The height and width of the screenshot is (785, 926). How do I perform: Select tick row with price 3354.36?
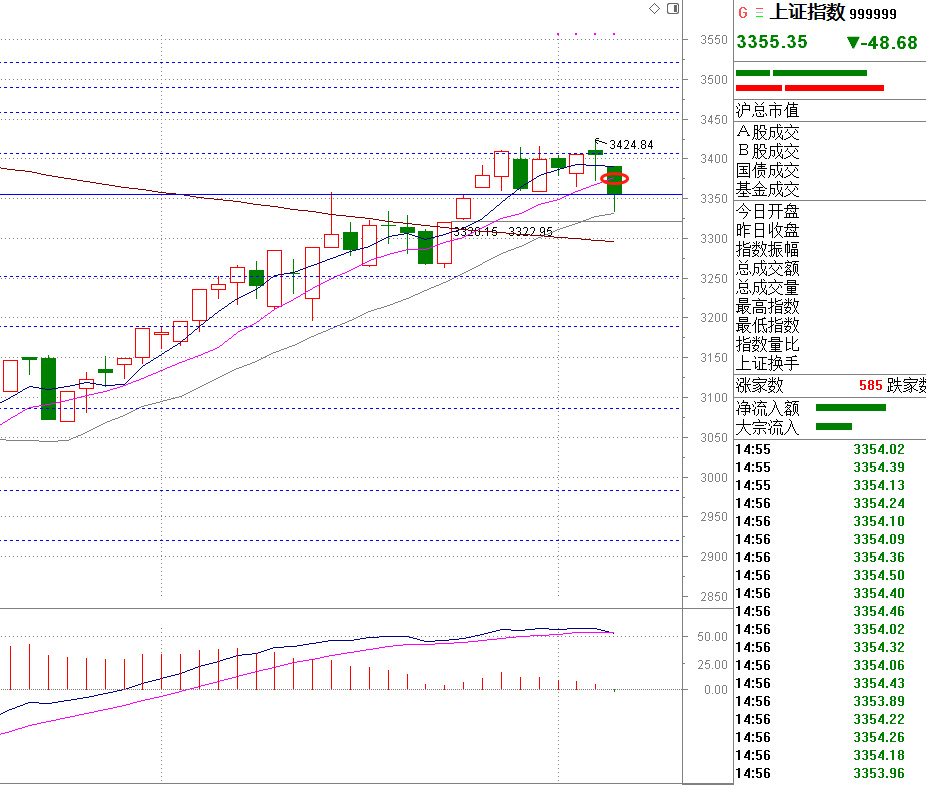pos(830,557)
